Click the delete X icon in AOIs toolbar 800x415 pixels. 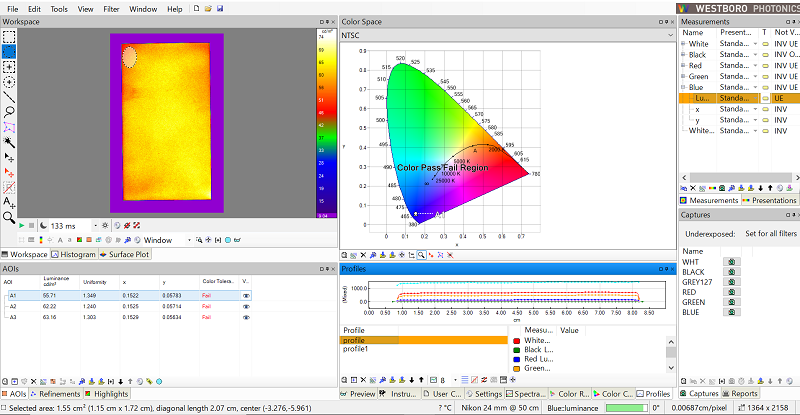pyautogui.click(x=34, y=381)
